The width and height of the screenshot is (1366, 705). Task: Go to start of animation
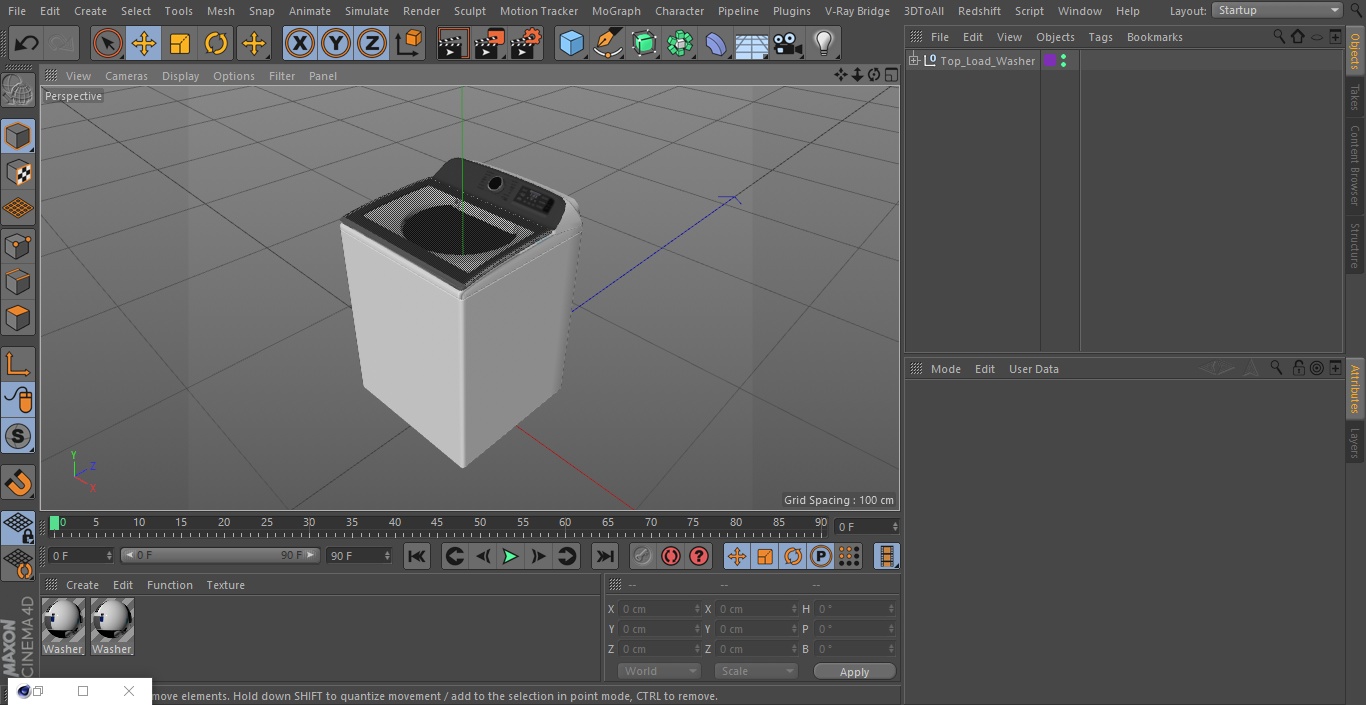click(x=417, y=556)
